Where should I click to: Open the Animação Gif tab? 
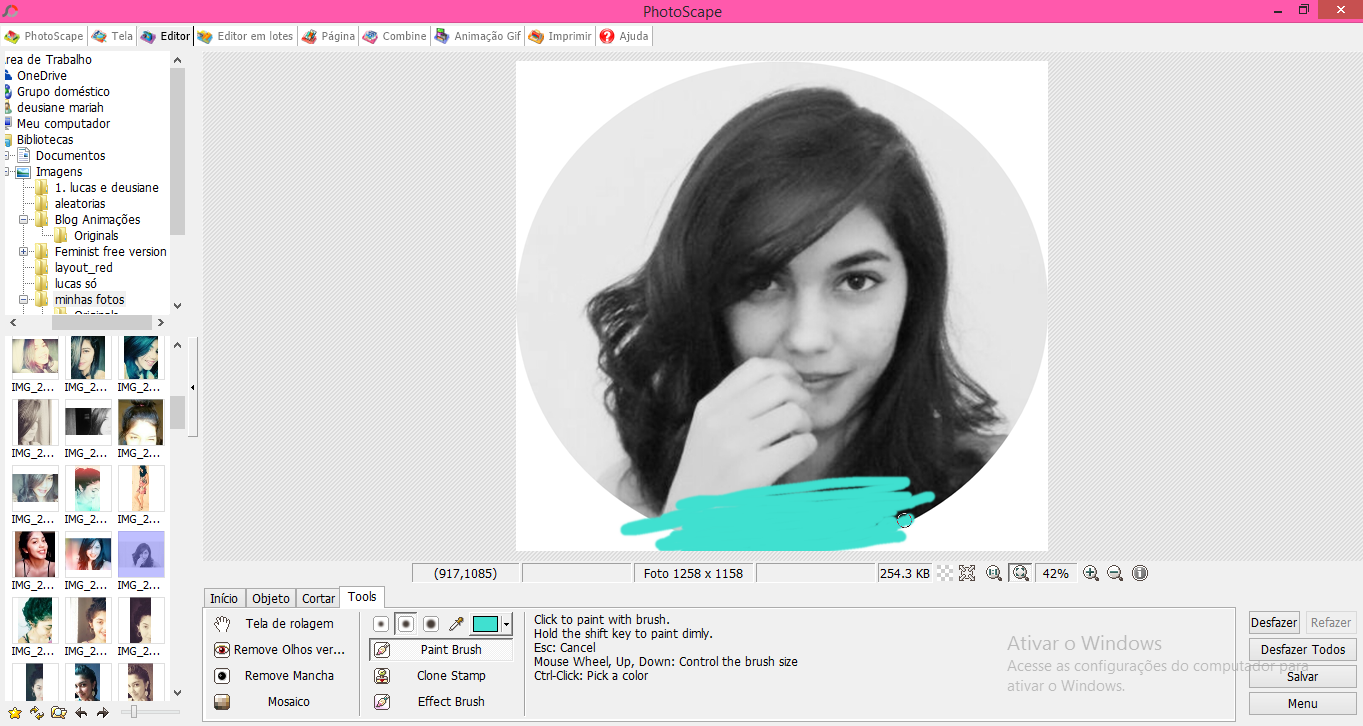click(x=478, y=36)
